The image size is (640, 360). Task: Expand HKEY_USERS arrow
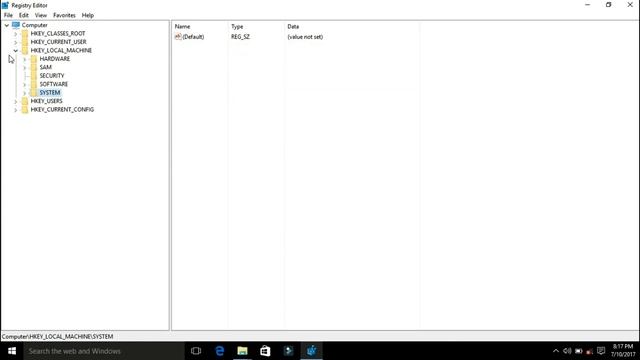(x=16, y=101)
